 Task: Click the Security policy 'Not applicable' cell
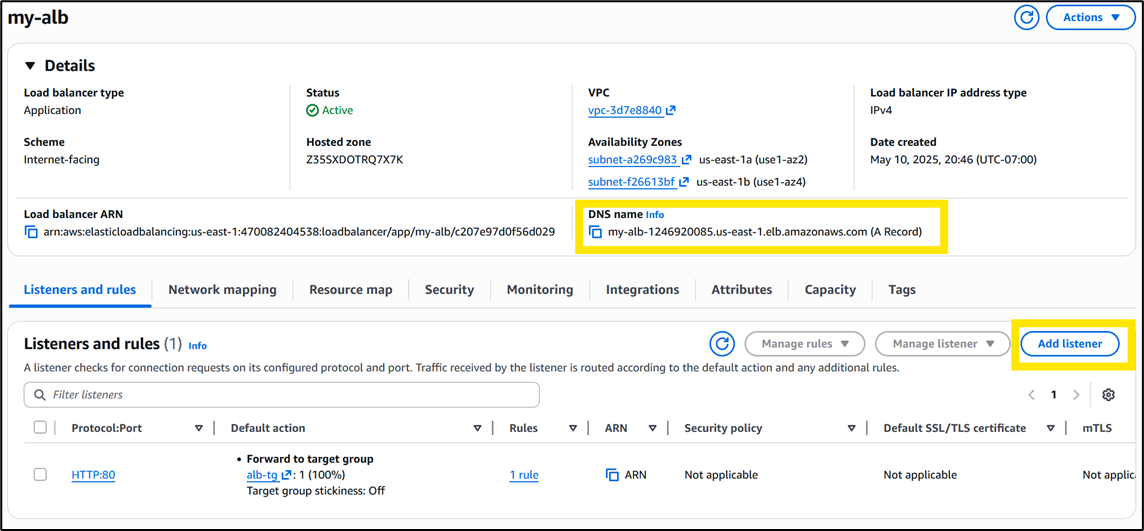tap(721, 475)
